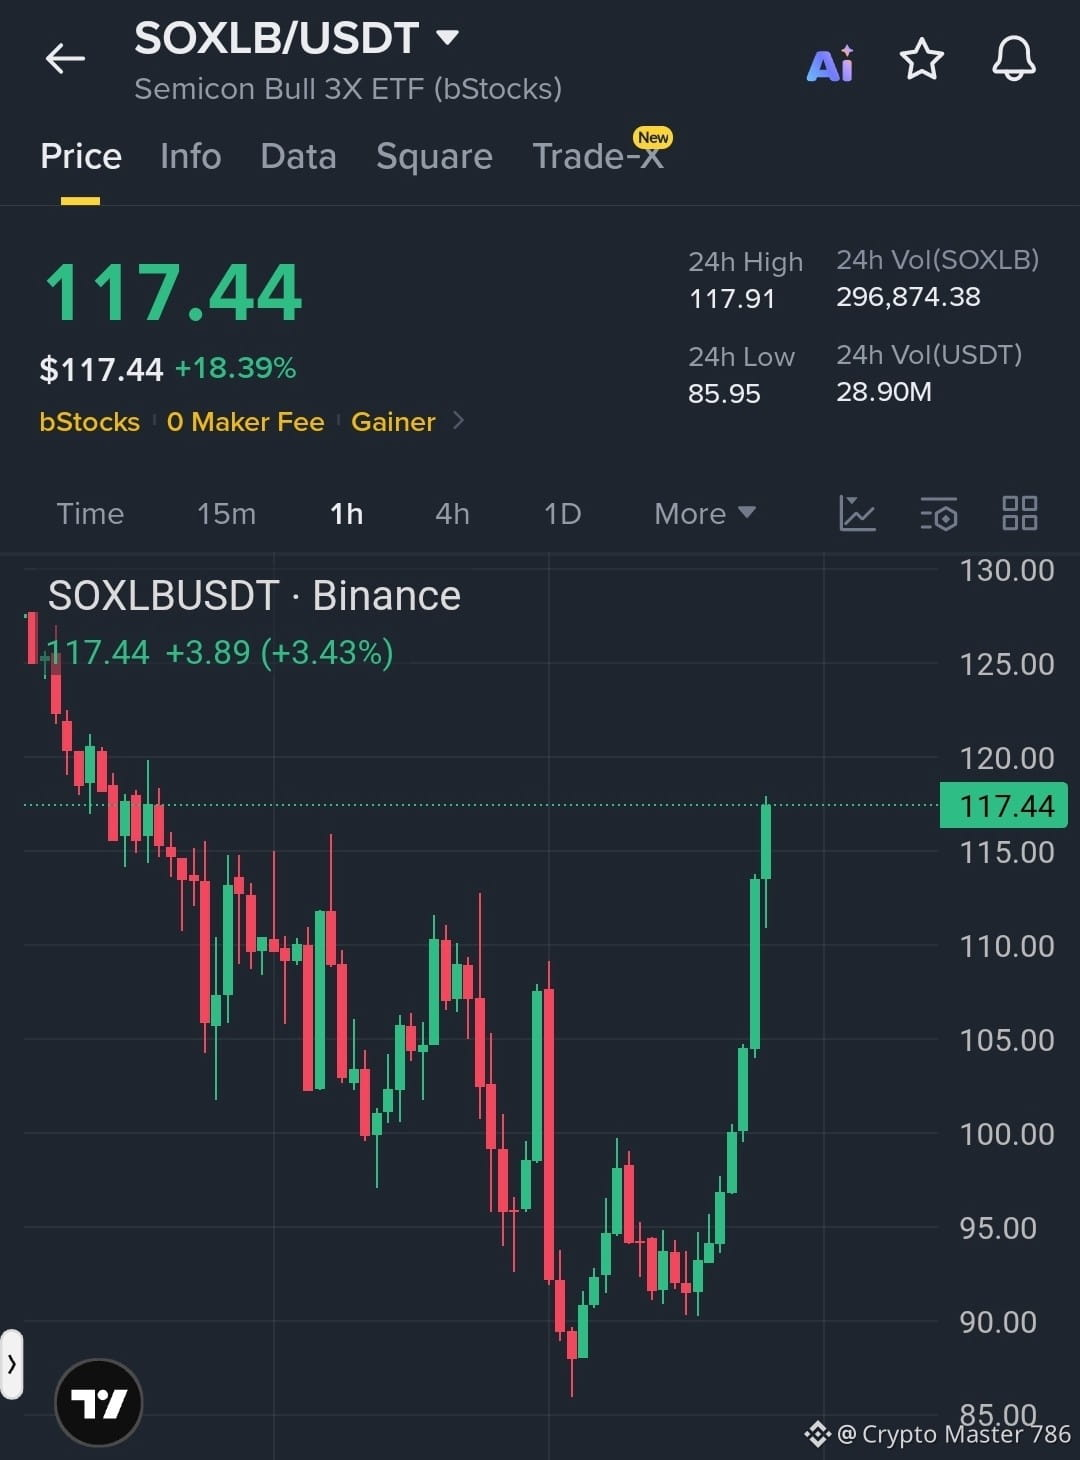Select the 1h timeframe
This screenshot has width=1080, height=1460.
pos(346,513)
